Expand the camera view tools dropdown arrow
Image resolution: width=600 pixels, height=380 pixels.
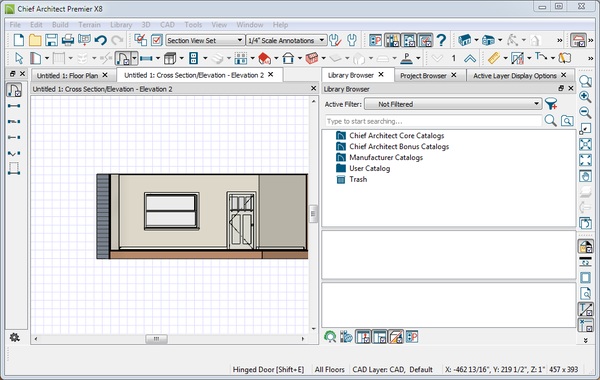pos(476,40)
